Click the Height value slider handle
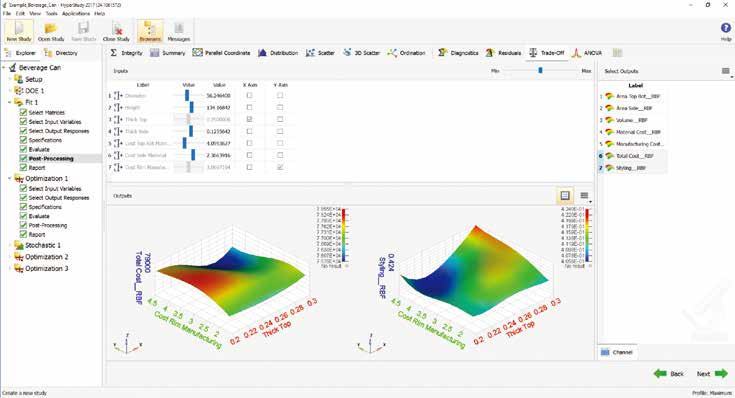The width and height of the screenshot is (735, 398). (191, 107)
